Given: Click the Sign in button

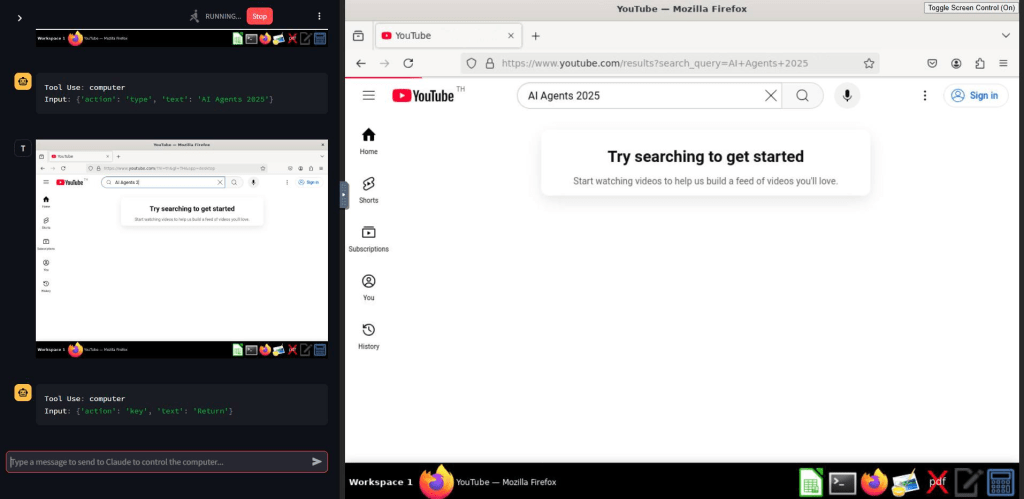Looking at the screenshot, I should [975, 95].
